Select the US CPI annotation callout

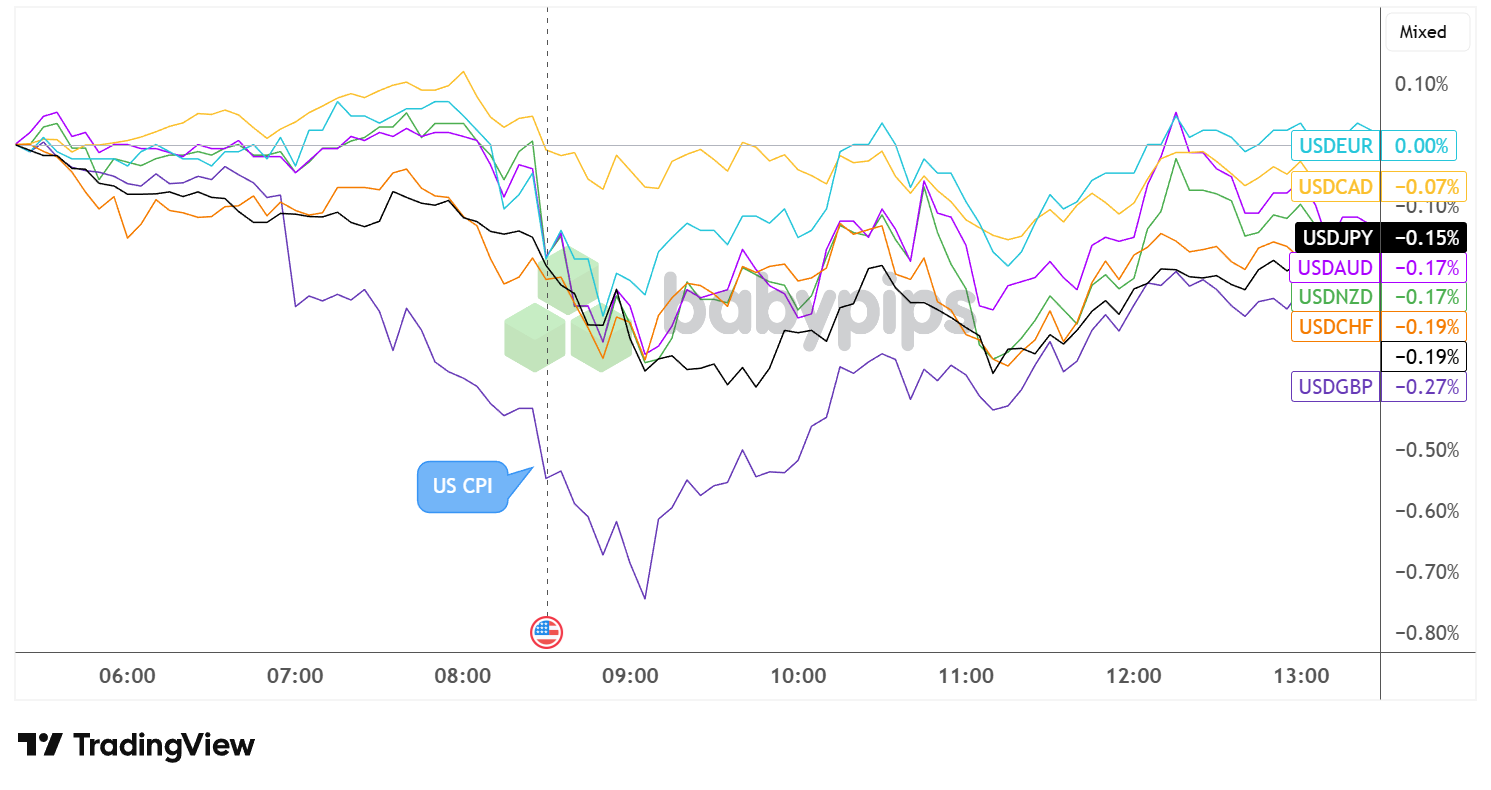(462, 487)
